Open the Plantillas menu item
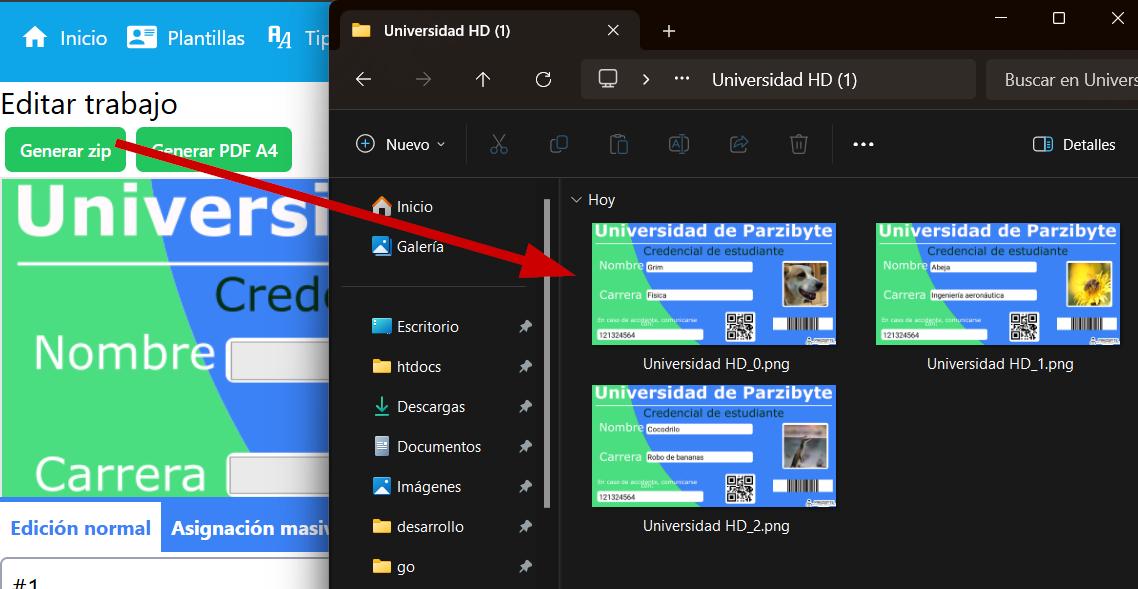Image resolution: width=1138 pixels, height=589 pixels. click(186, 38)
